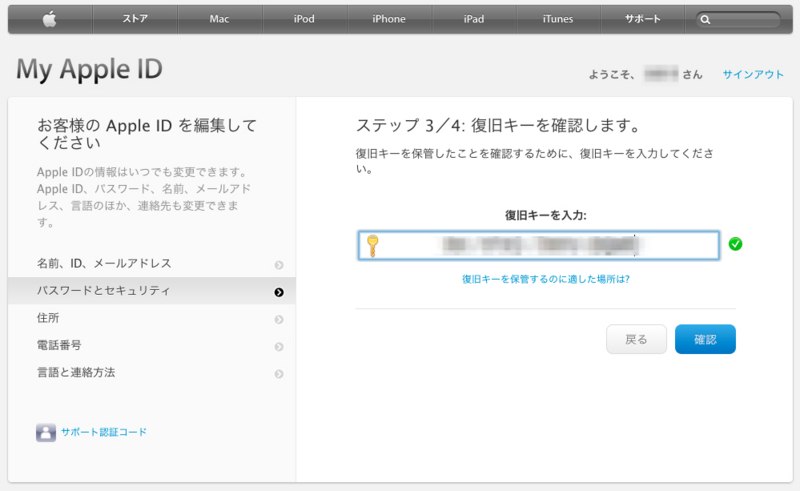
Task: Focus the top search field
Action: 738,20
